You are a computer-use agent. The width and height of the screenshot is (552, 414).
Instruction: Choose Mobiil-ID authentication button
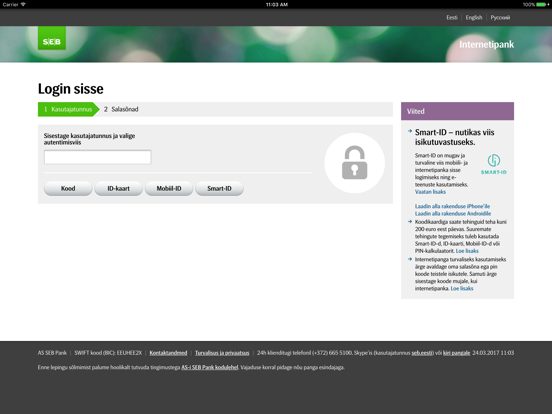click(169, 188)
